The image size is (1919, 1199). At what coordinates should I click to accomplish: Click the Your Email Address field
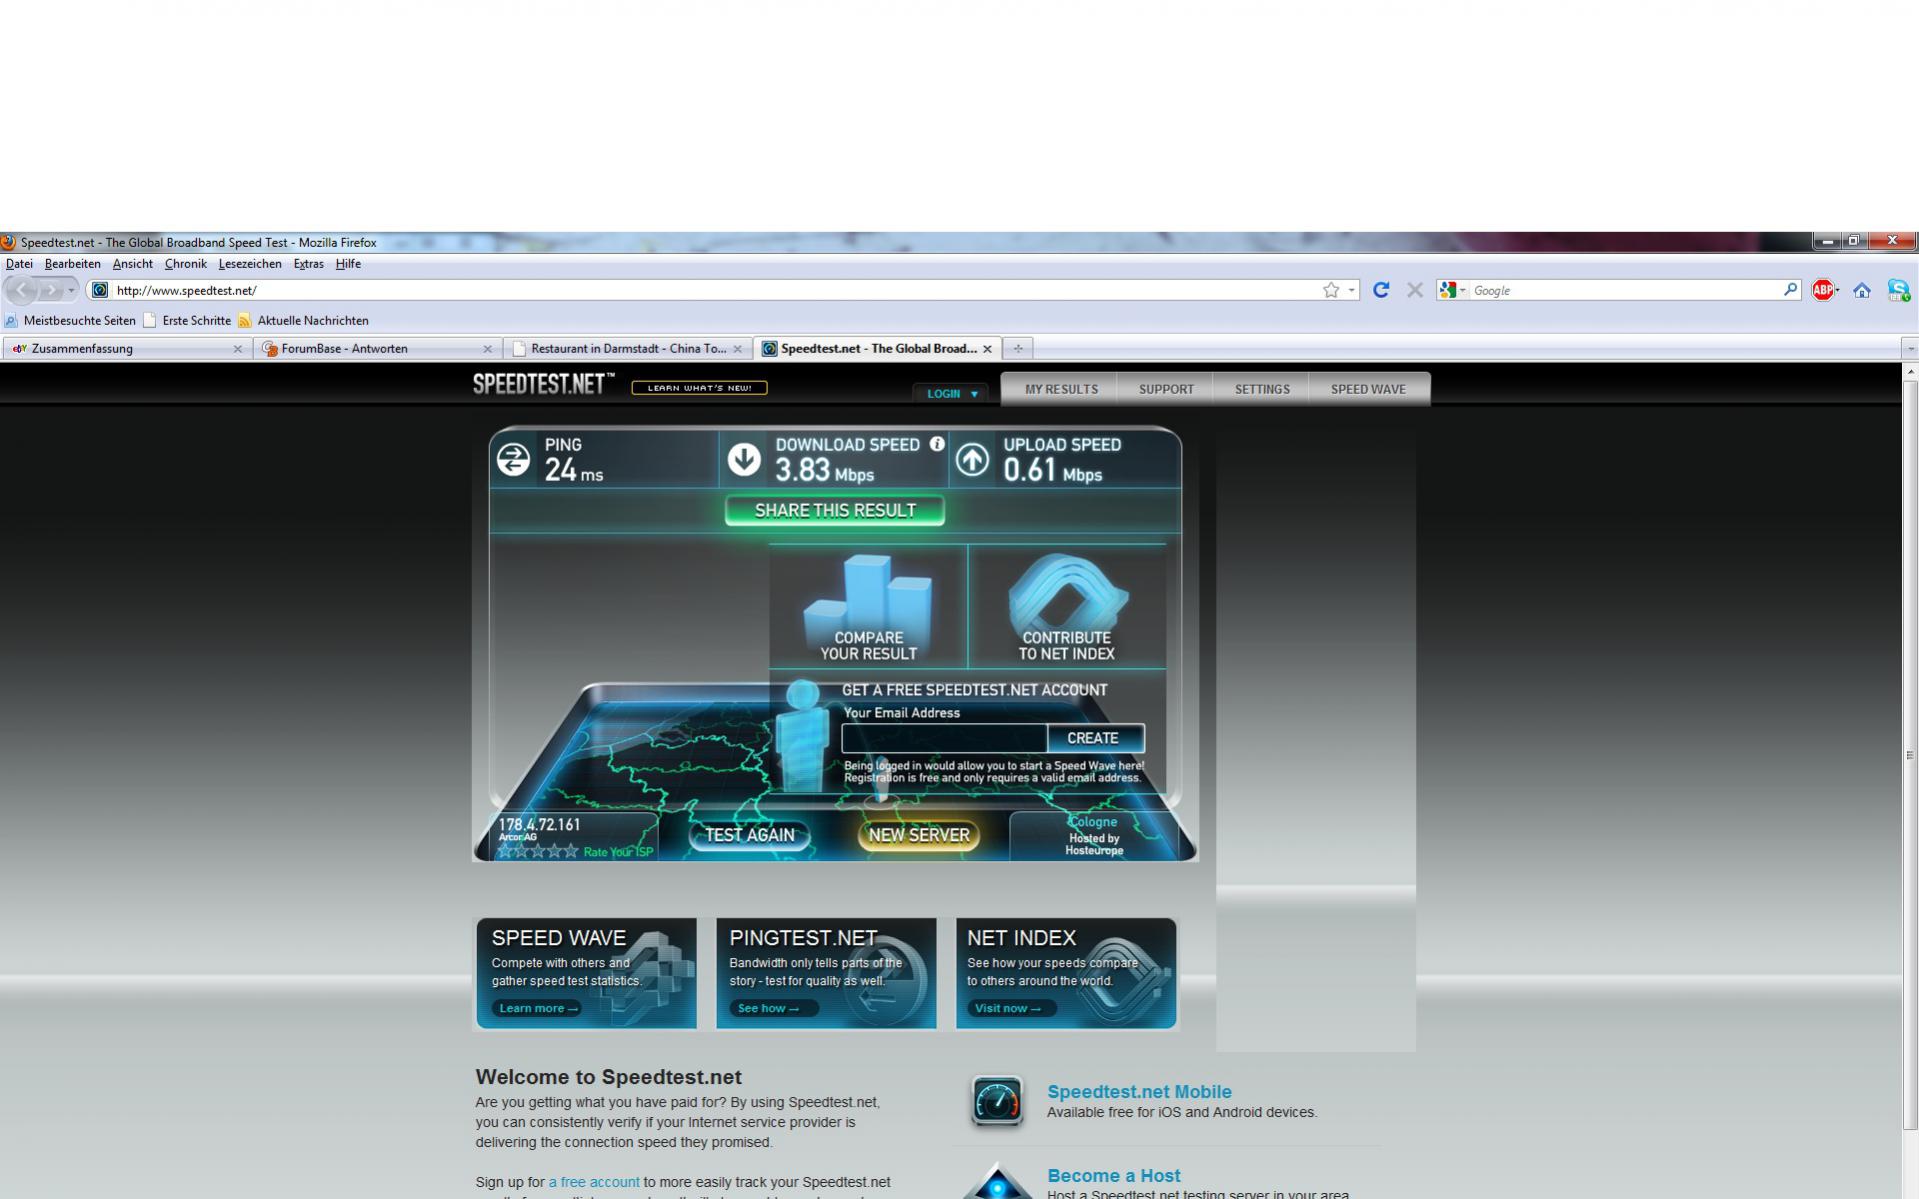point(944,738)
